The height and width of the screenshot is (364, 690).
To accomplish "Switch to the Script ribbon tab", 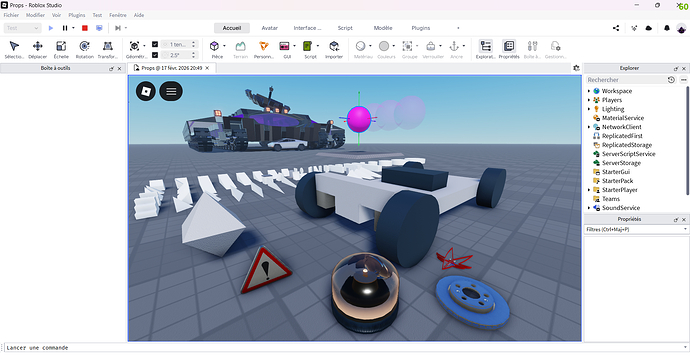I will point(345,28).
